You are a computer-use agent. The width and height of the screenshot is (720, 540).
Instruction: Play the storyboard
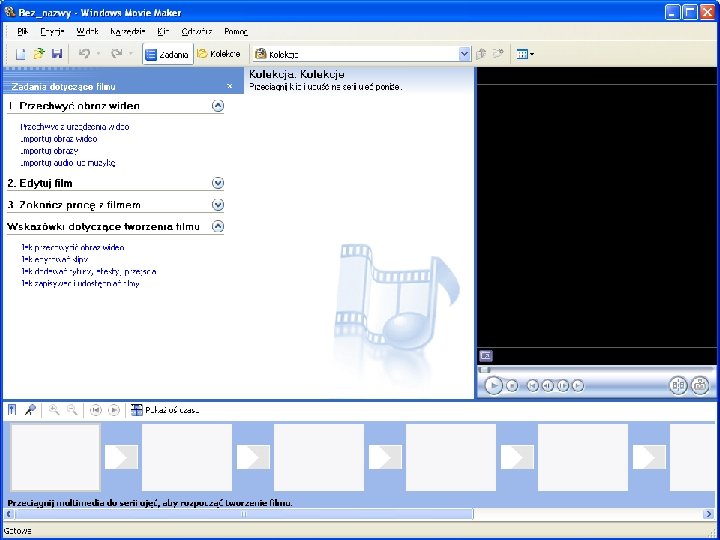(114, 410)
